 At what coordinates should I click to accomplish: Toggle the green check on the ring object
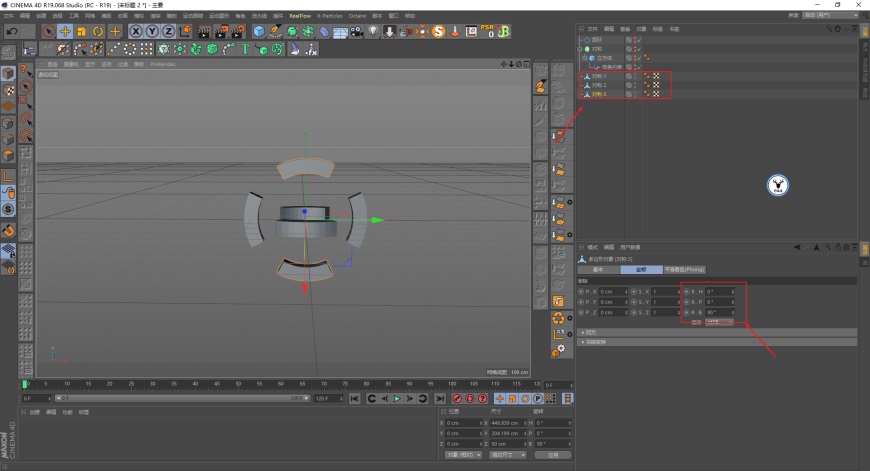tap(639, 40)
